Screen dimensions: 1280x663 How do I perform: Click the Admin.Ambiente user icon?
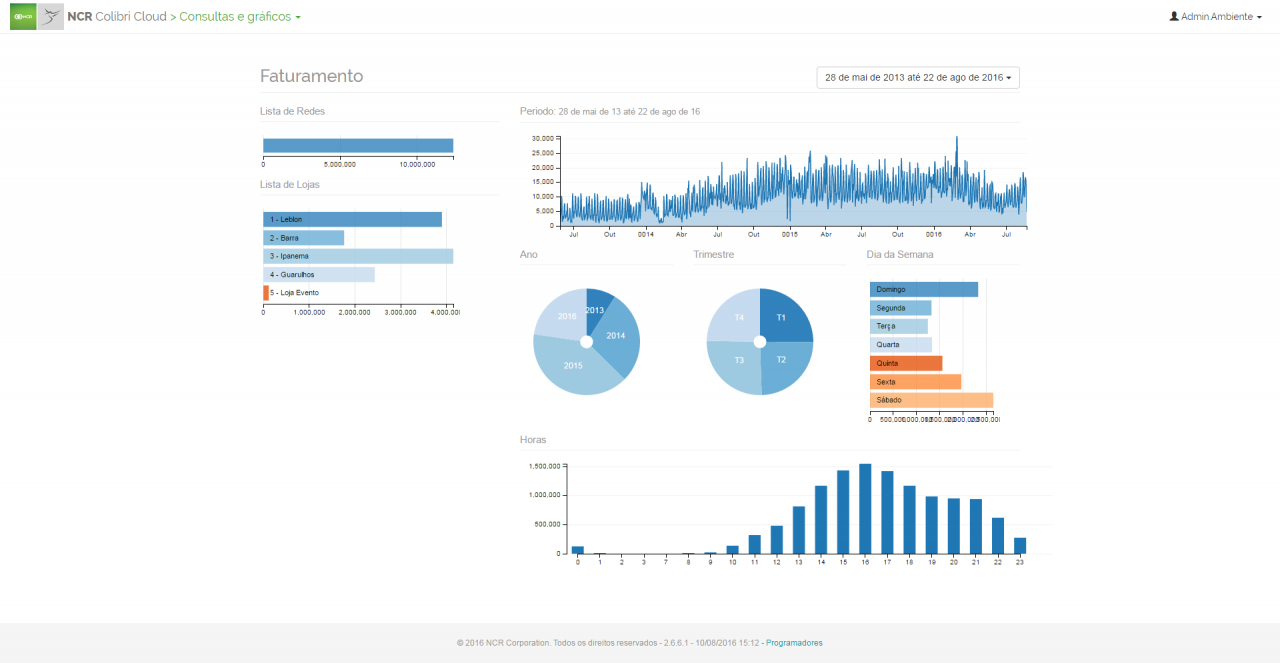point(1174,17)
